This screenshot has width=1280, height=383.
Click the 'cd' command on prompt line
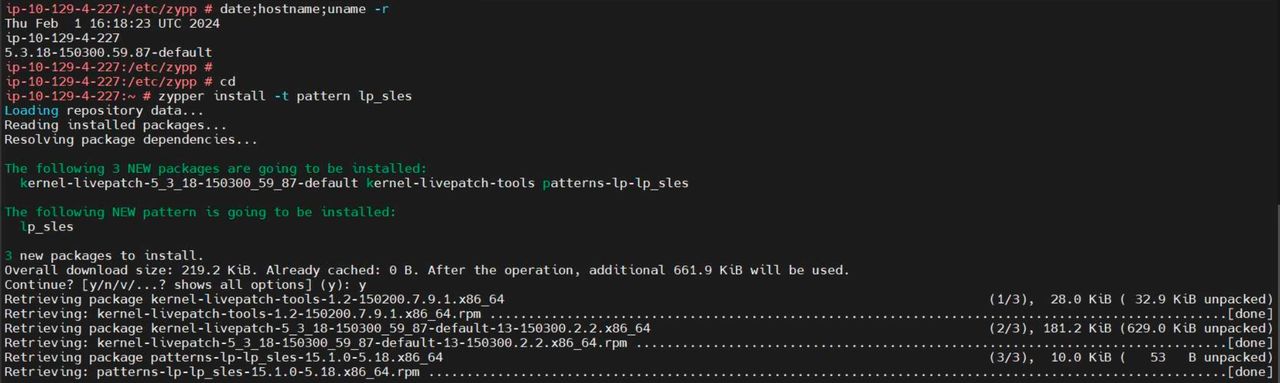point(228,81)
